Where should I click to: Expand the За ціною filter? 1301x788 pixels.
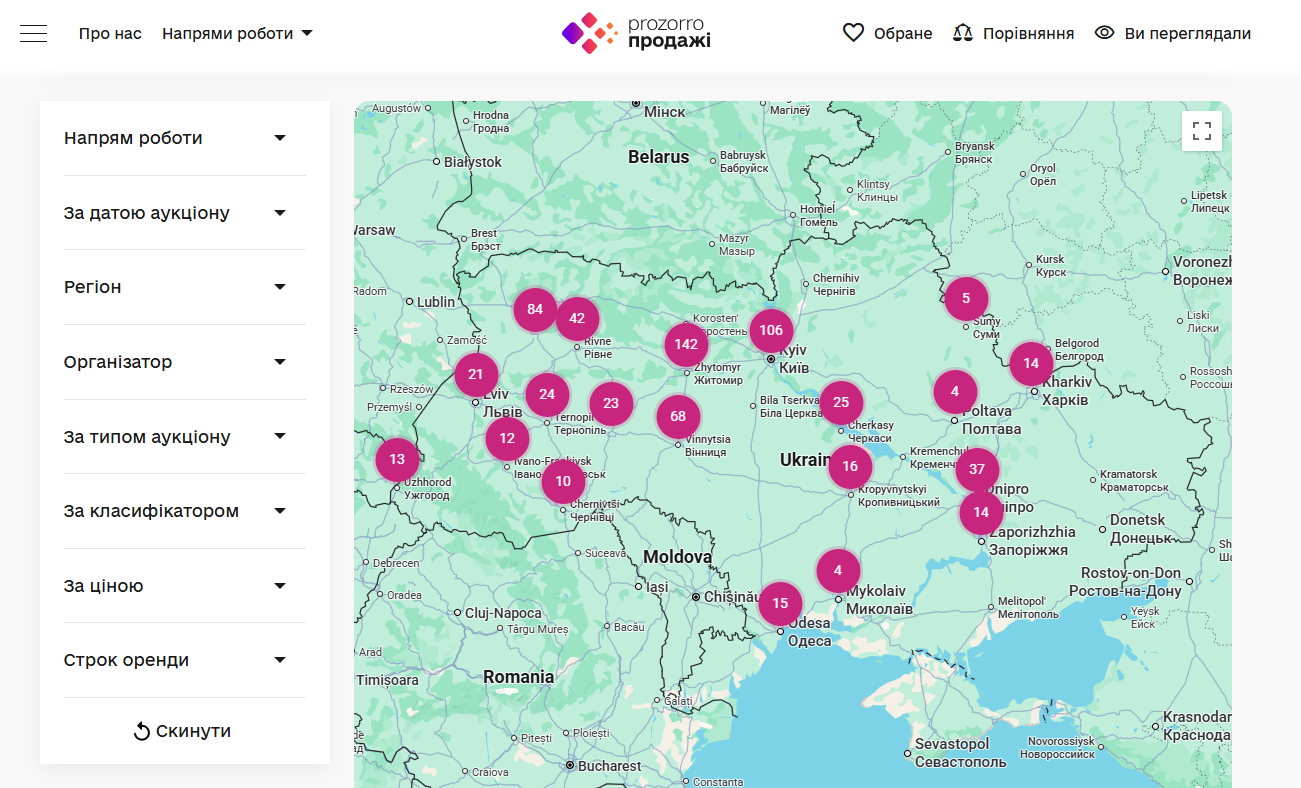(185, 586)
